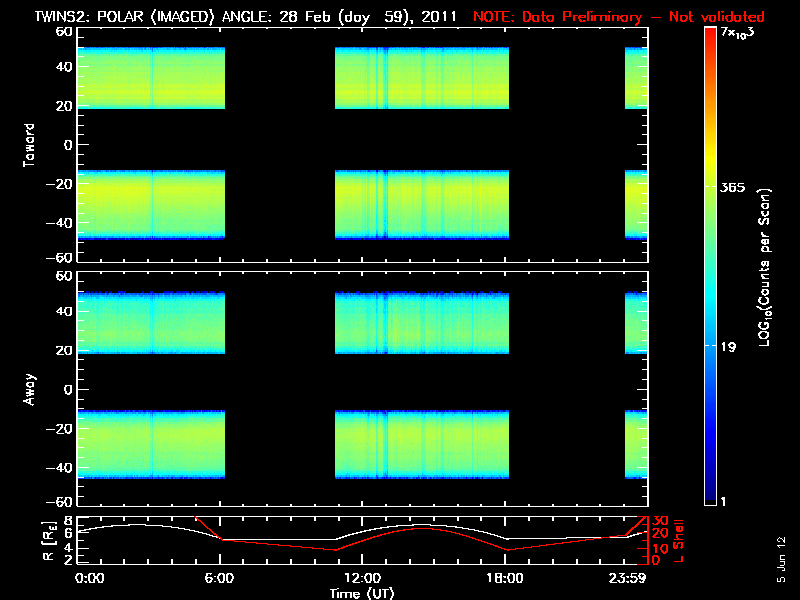
Task: Select the 12:00 time axis tick
Action: [x=363, y=578]
